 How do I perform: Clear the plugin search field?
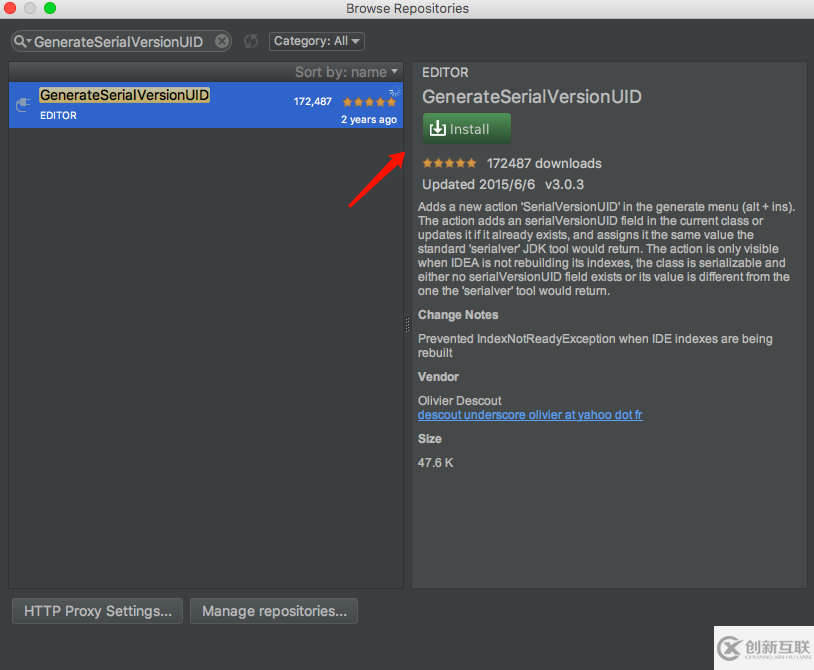tap(222, 41)
